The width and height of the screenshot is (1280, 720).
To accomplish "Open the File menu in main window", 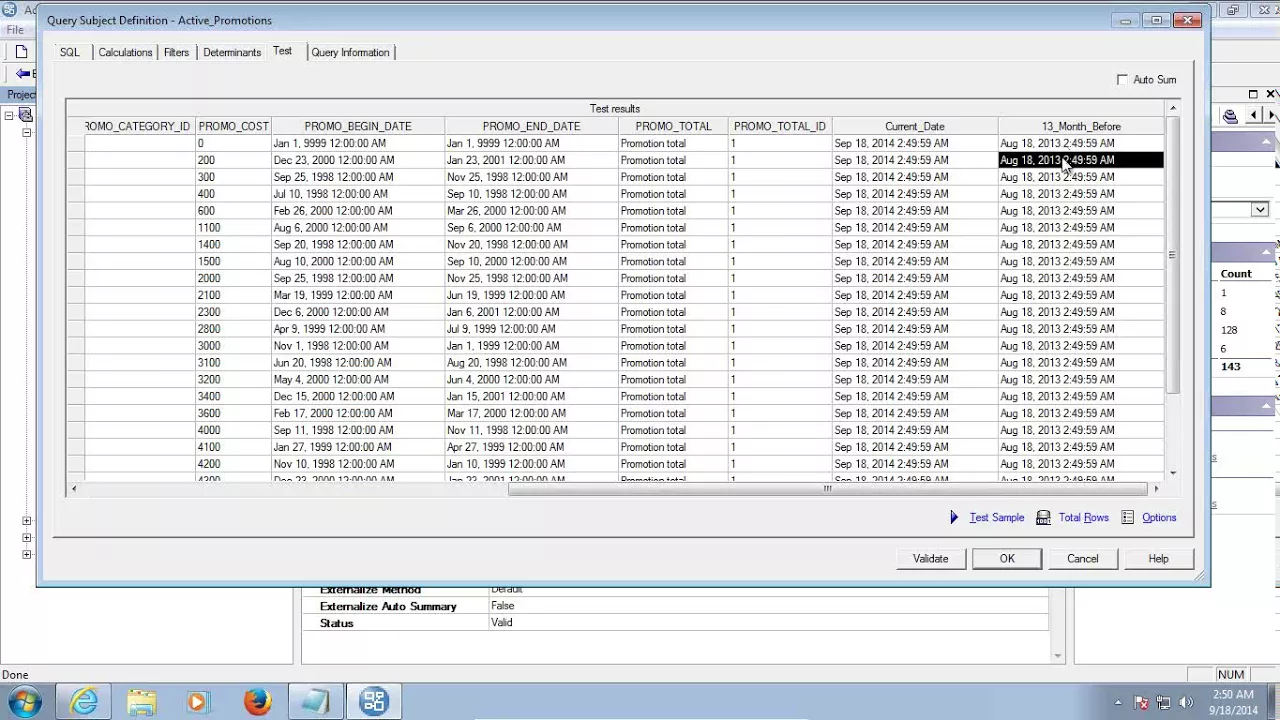I will click(x=15, y=30).
